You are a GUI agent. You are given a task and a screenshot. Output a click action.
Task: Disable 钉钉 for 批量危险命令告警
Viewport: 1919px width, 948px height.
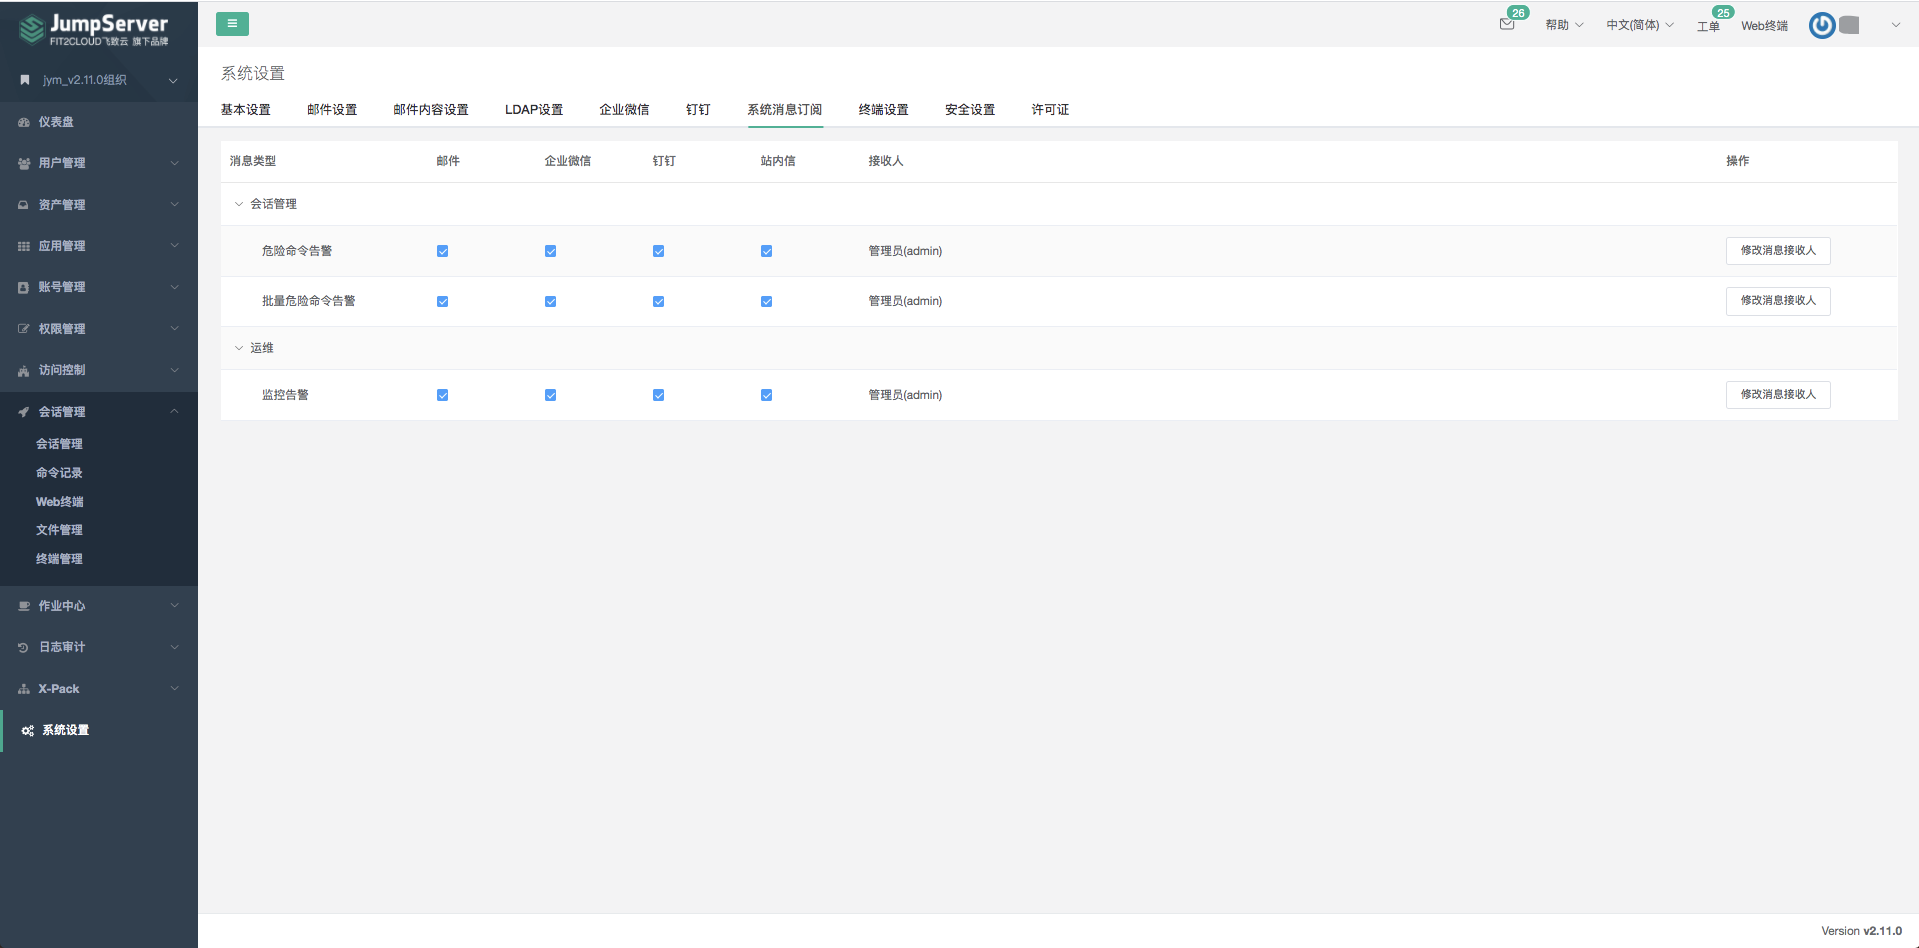pos(658,300)
